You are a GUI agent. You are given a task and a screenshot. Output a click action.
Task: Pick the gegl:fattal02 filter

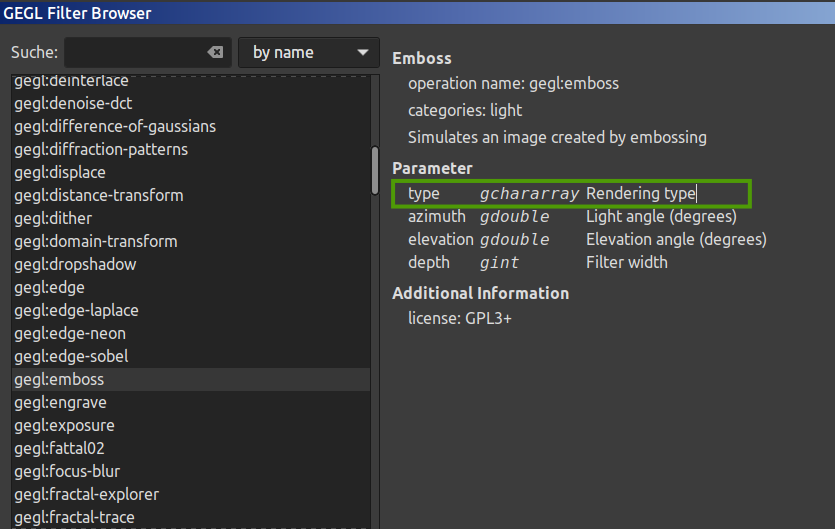191,448
